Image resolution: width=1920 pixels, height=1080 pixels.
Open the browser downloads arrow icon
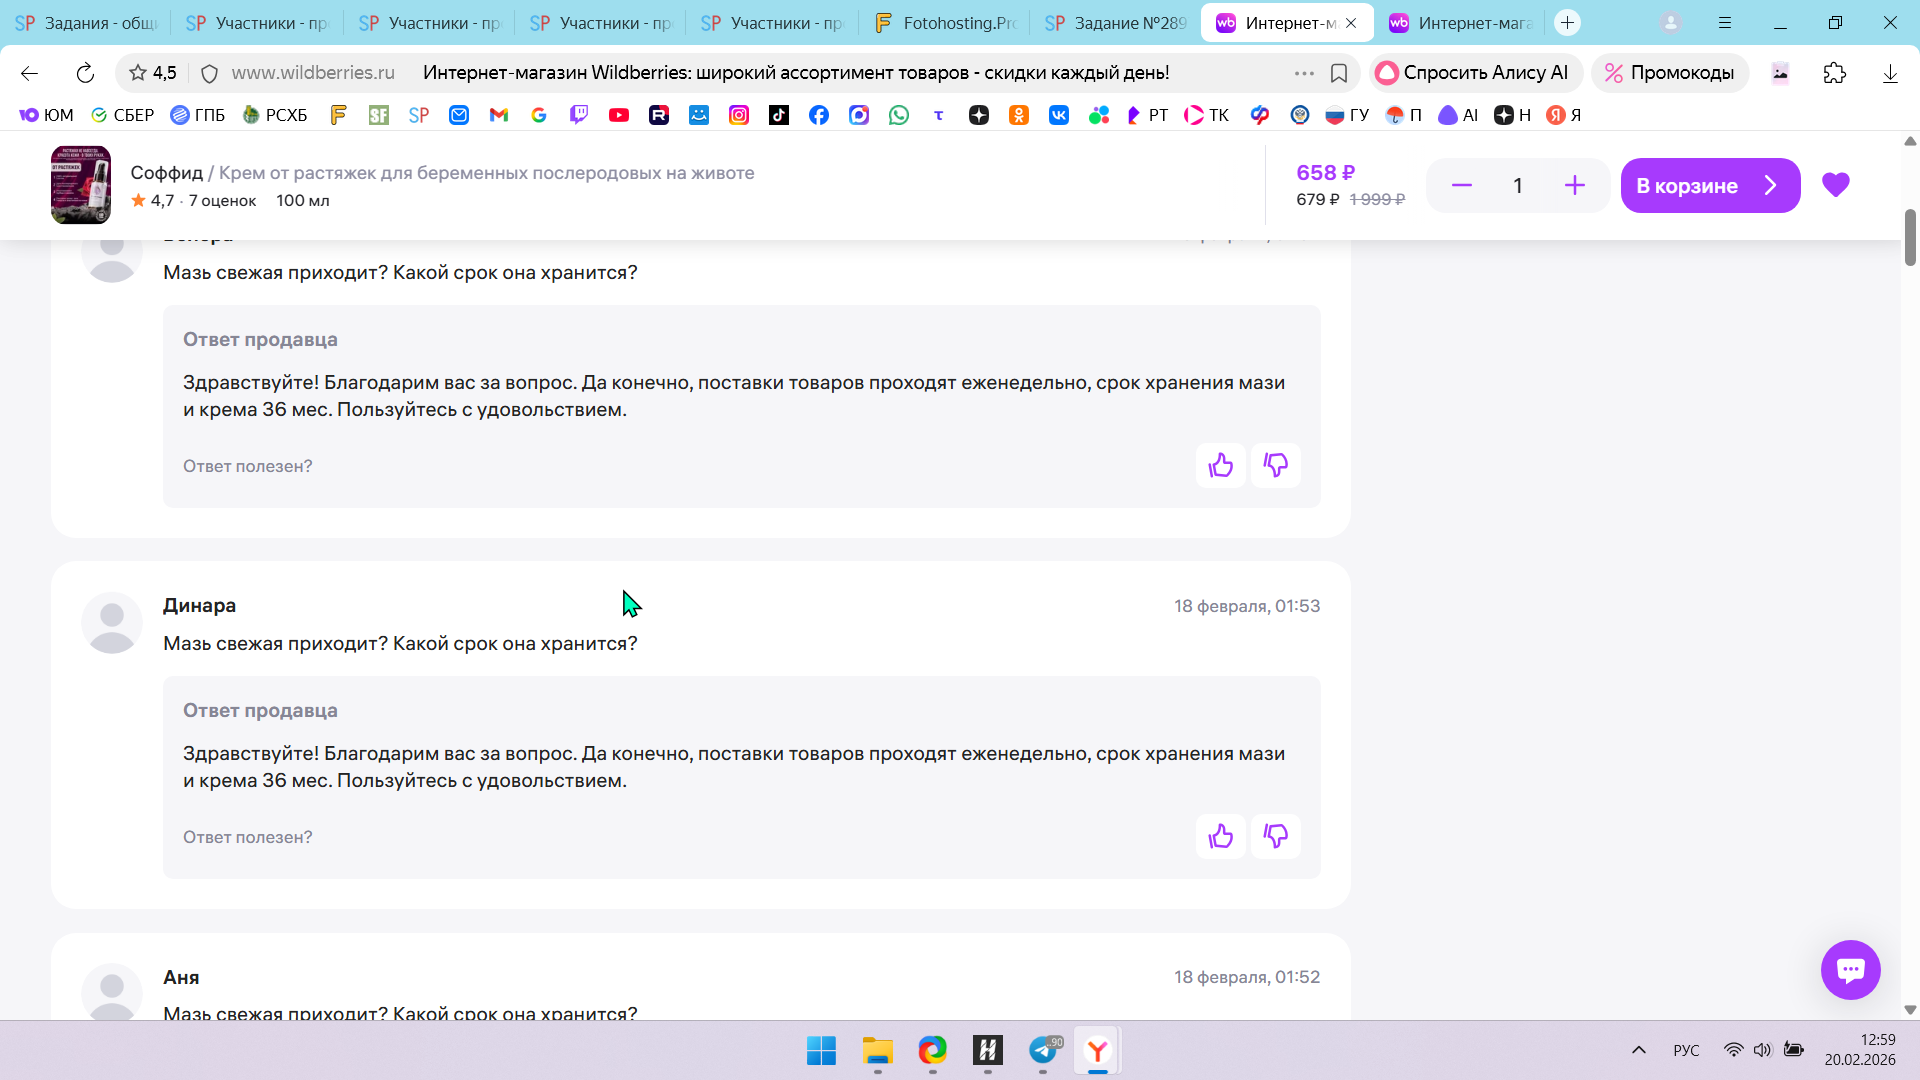pos(1889,73)
